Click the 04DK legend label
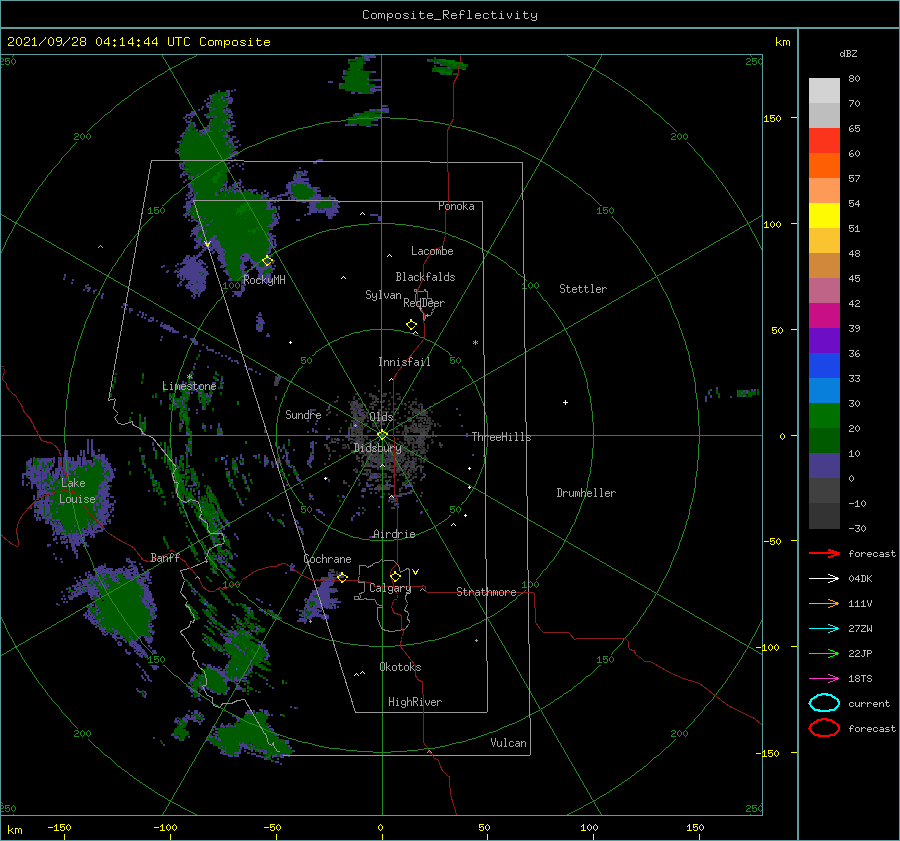The height and width of the screenshot is (841, 900). [x=860, y=579]
